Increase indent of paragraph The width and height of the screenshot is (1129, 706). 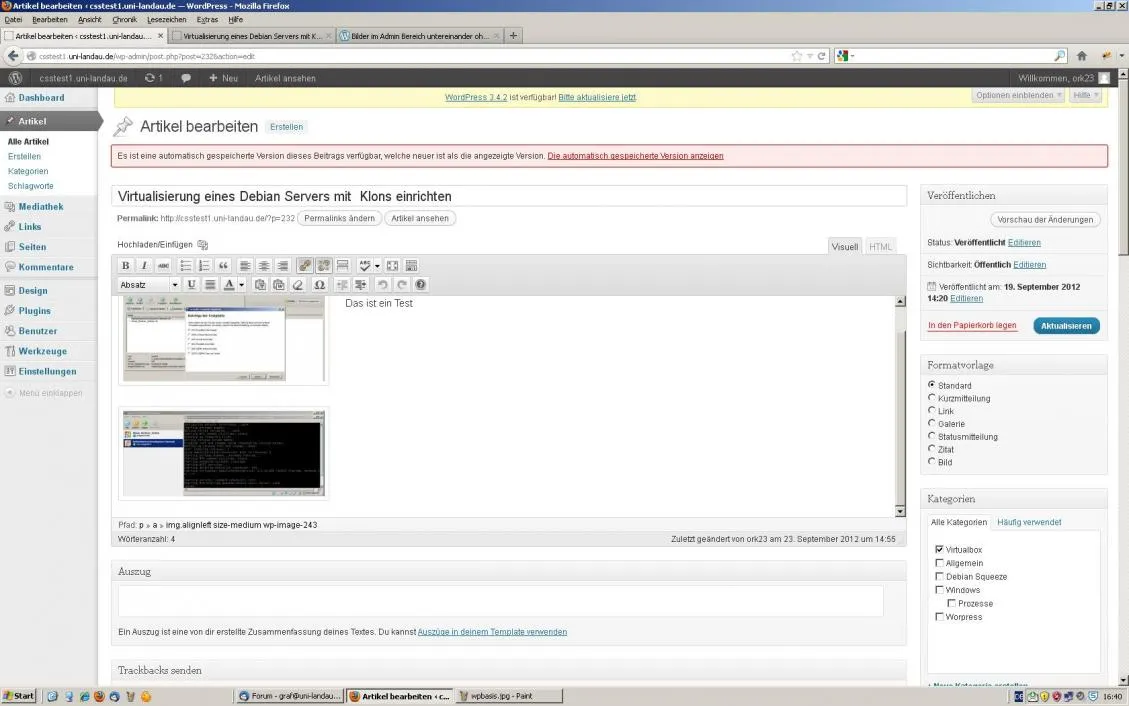click(361, 284)
